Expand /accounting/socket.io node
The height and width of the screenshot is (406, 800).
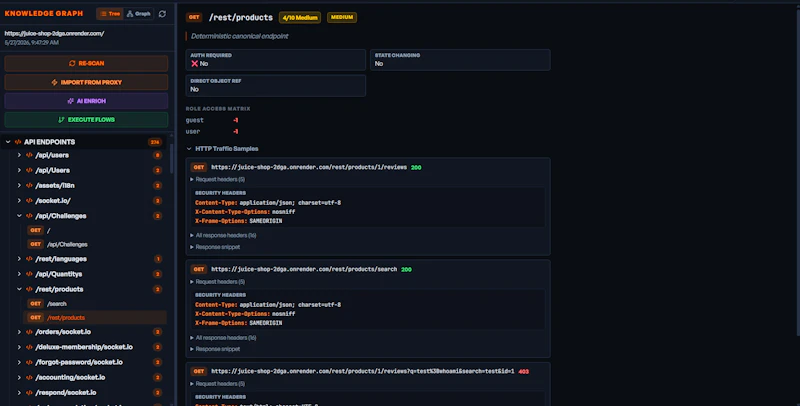19,377
